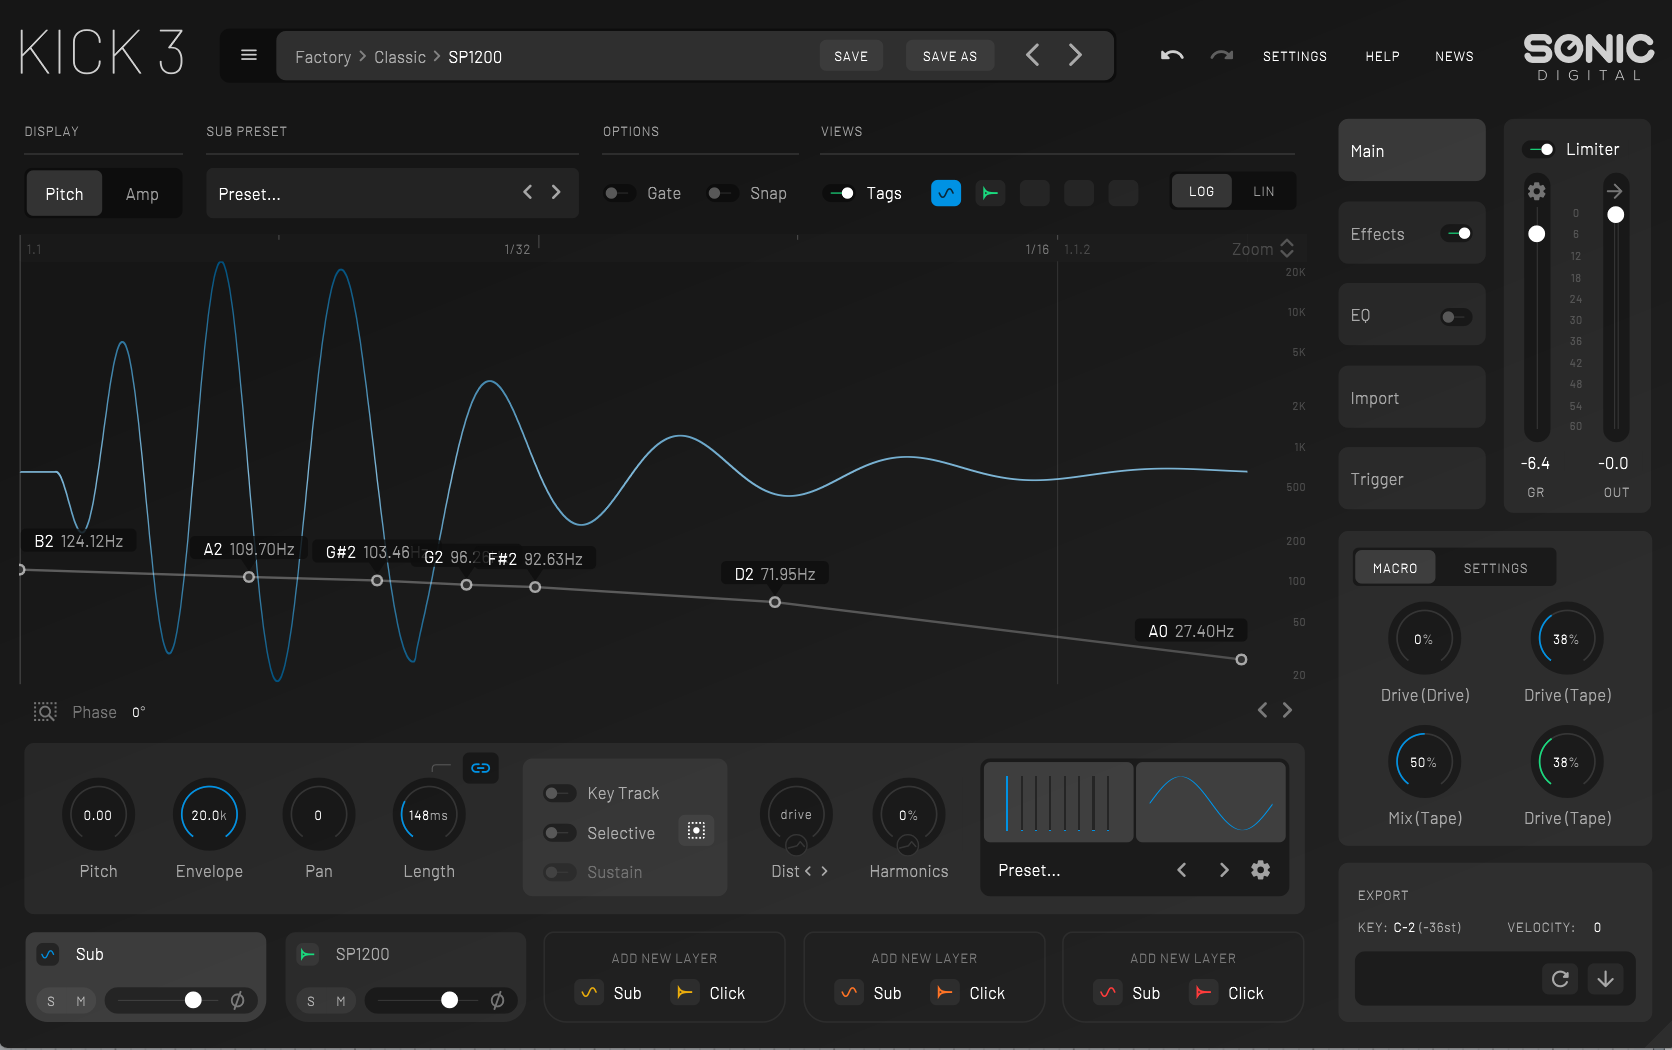Click the limiter gain reduction slider handle

click(x=1537, y=234)
